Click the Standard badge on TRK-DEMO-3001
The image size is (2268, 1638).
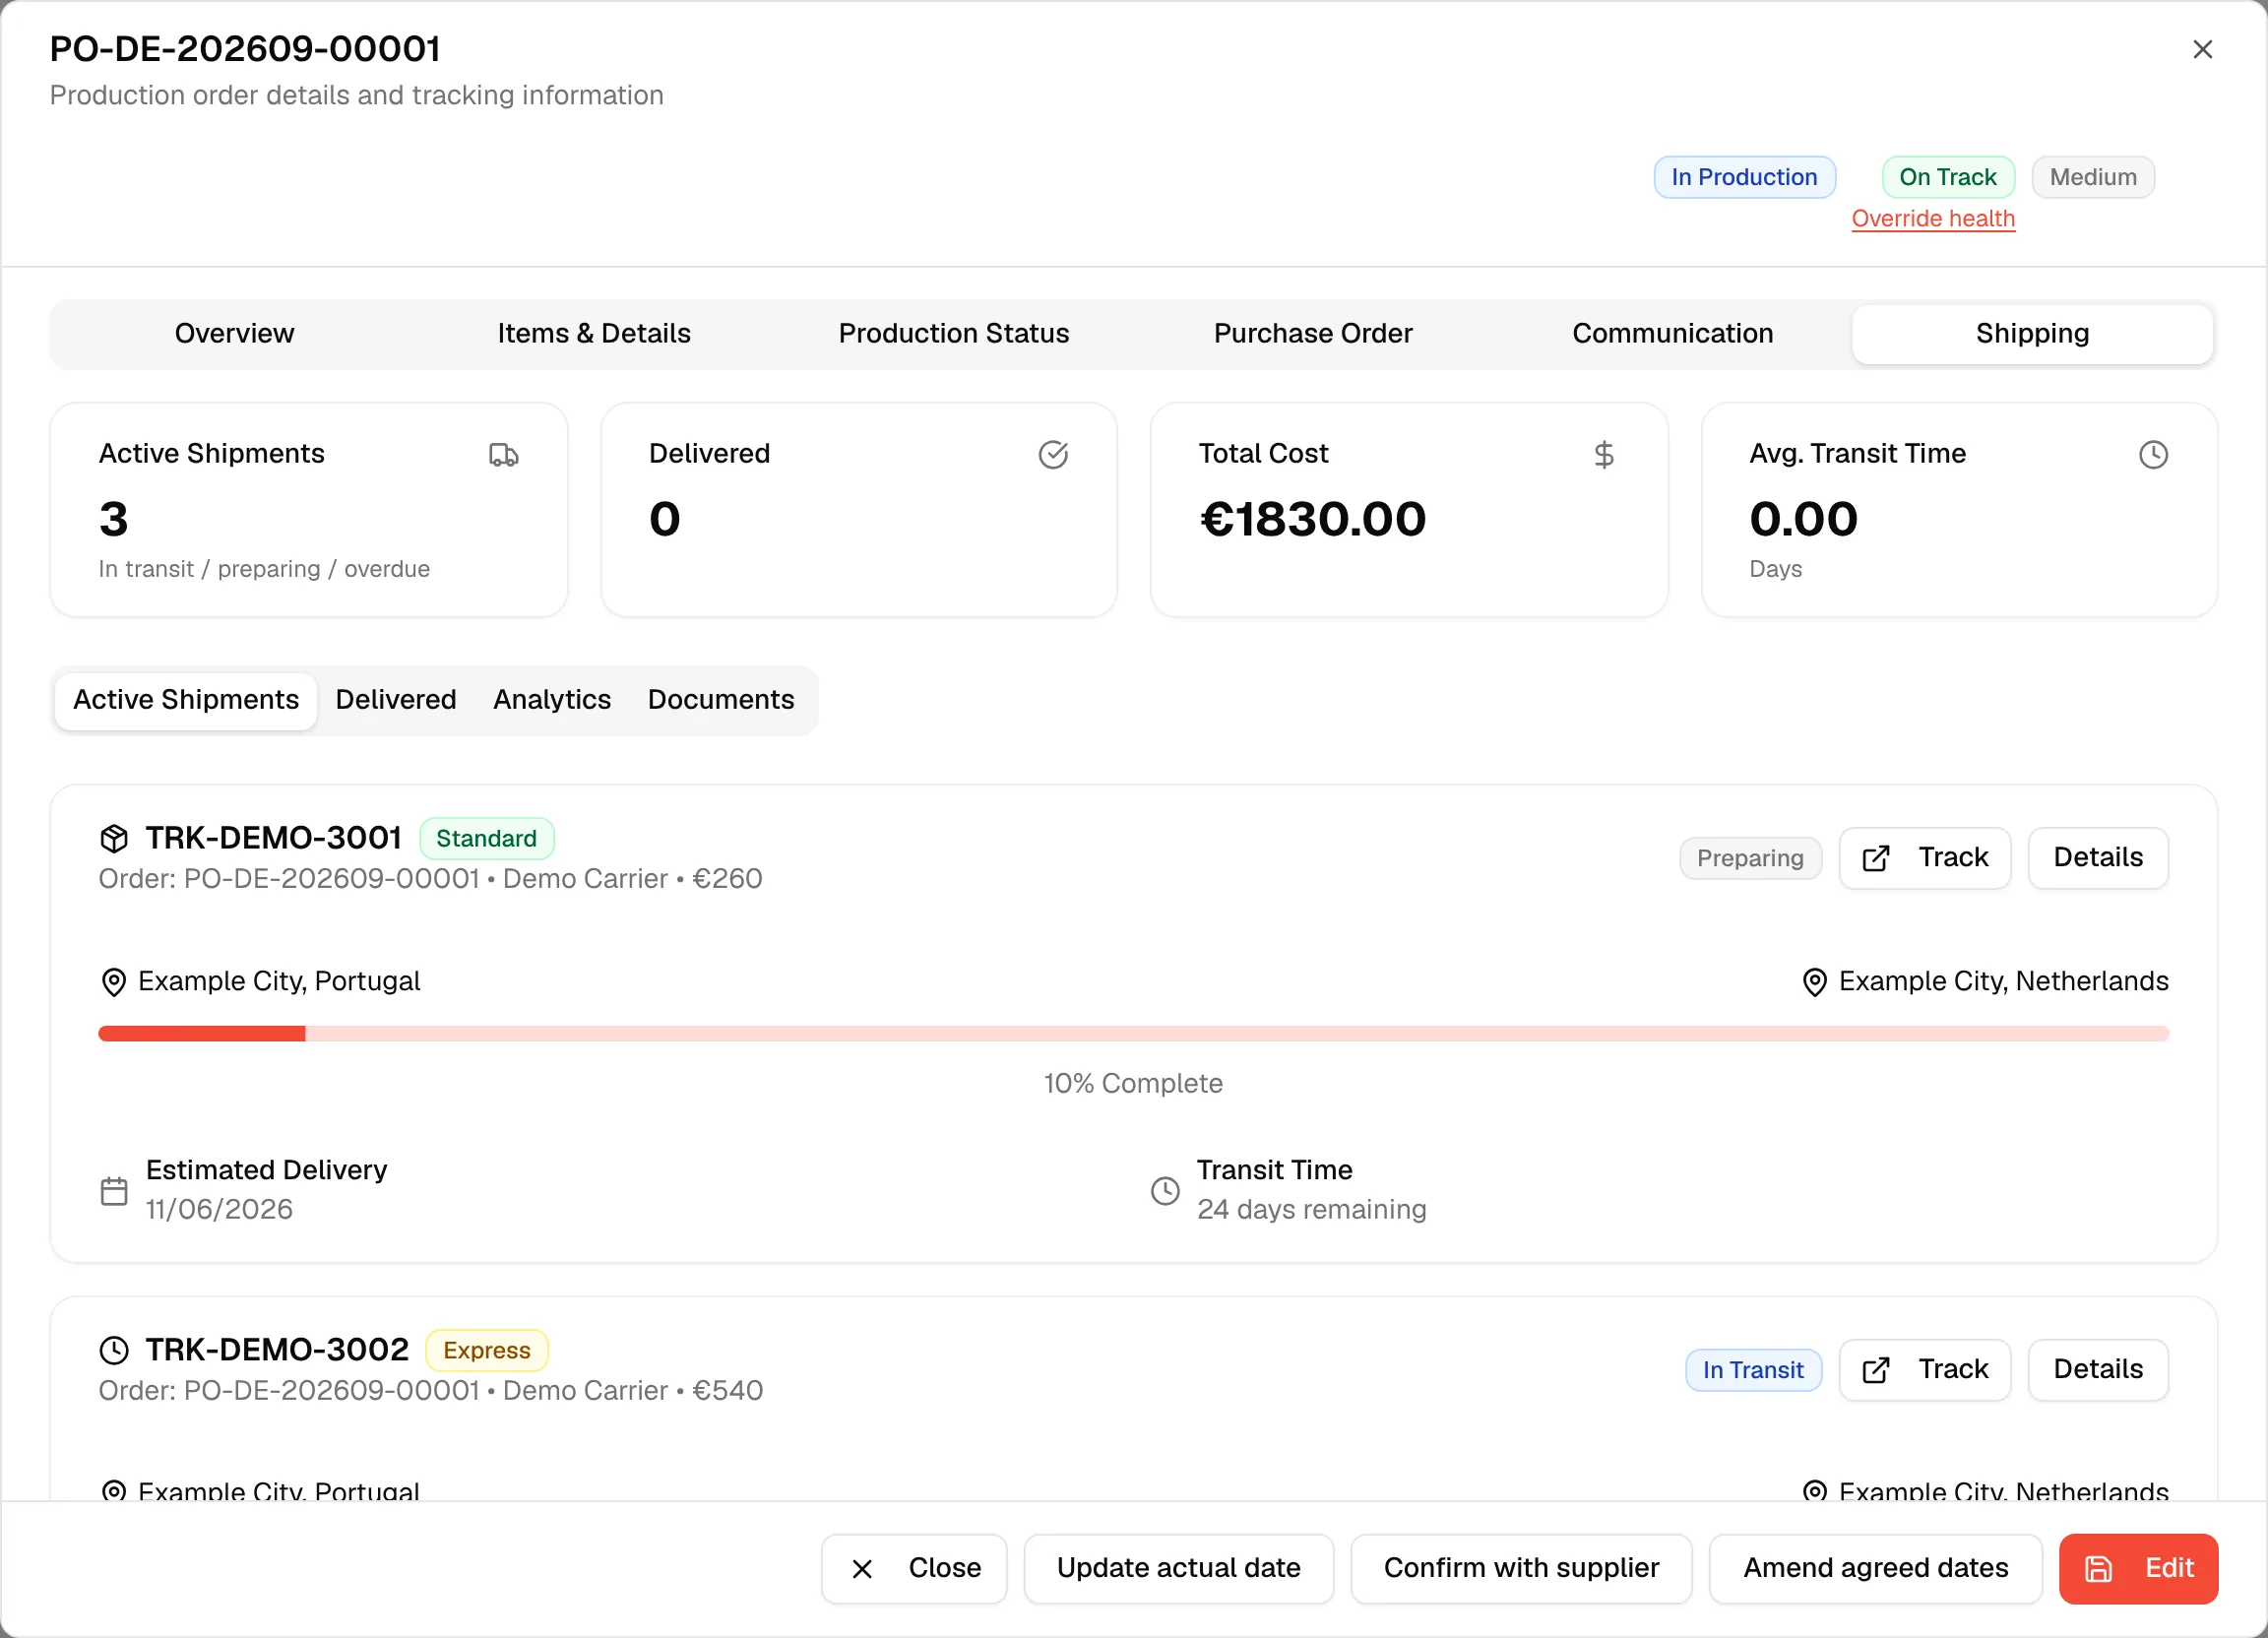486,838
